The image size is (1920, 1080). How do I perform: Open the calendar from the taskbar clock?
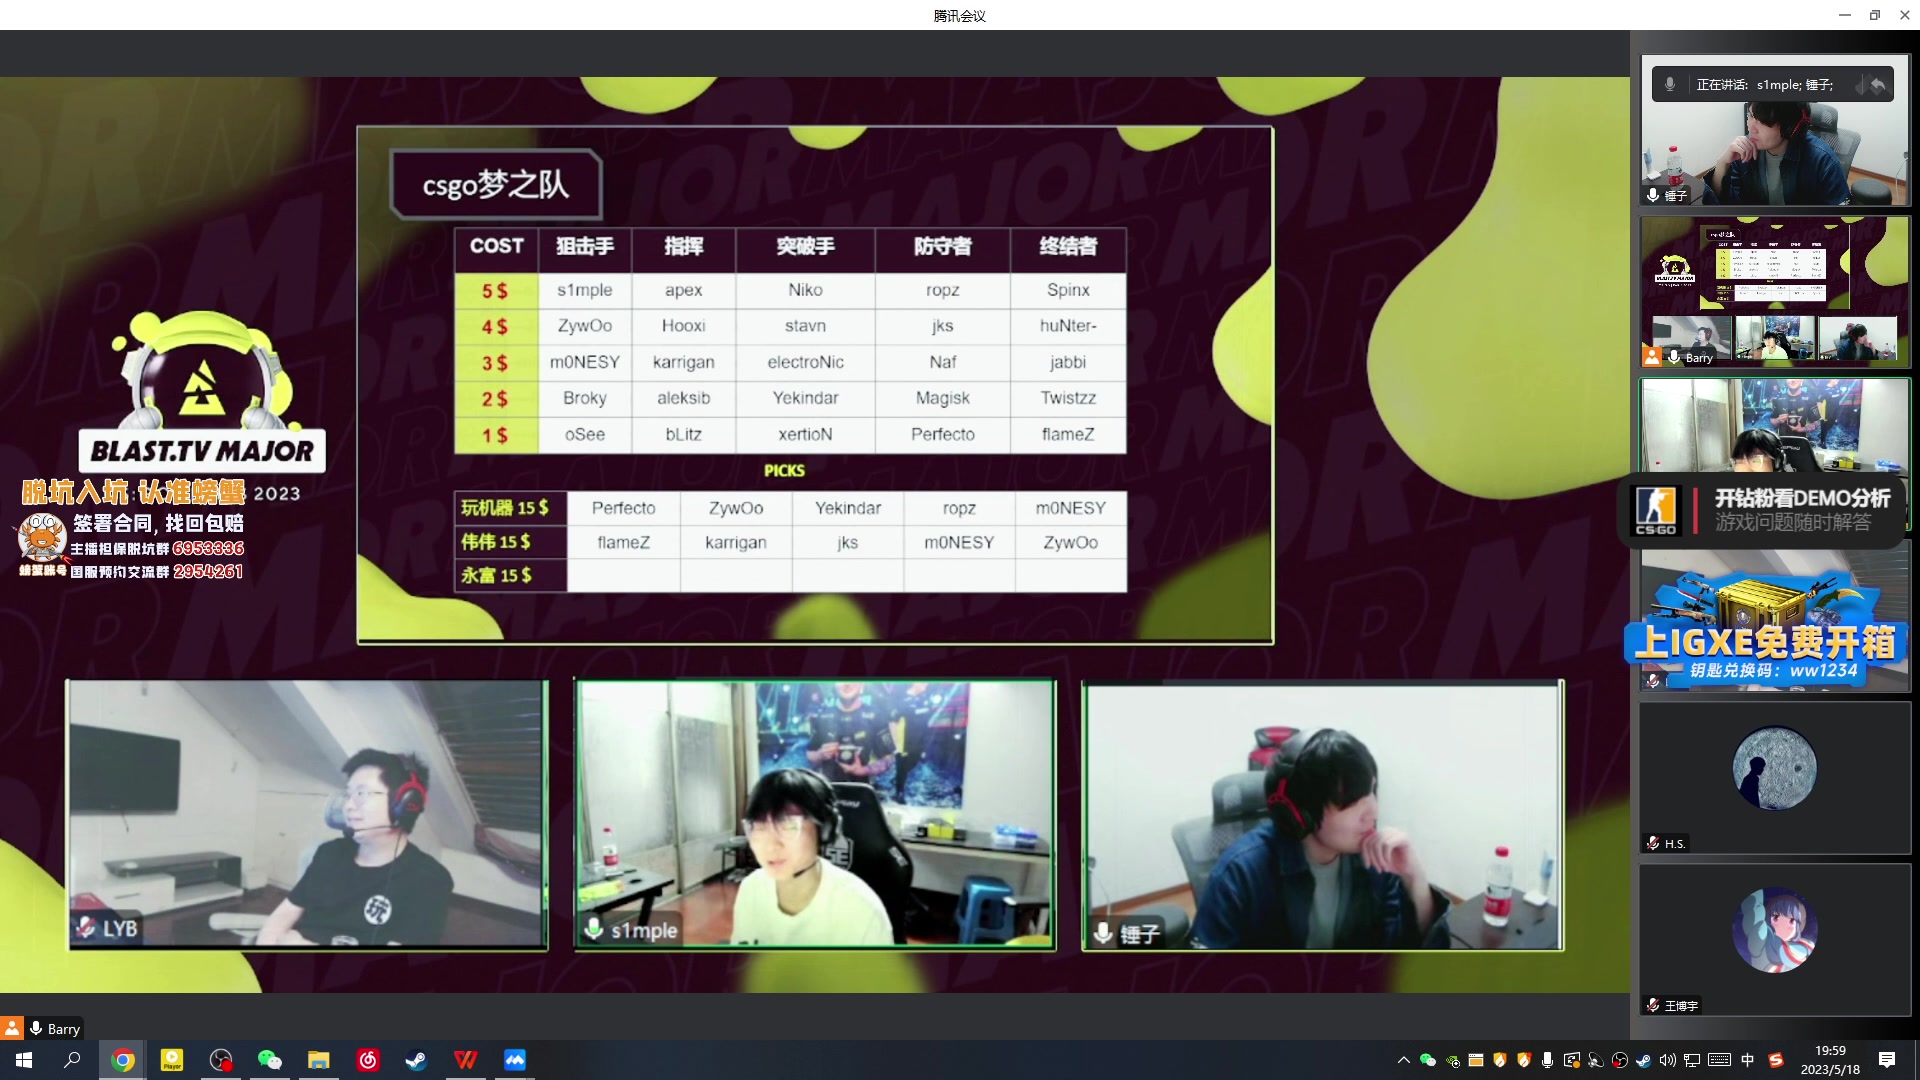(1829, 1060)
